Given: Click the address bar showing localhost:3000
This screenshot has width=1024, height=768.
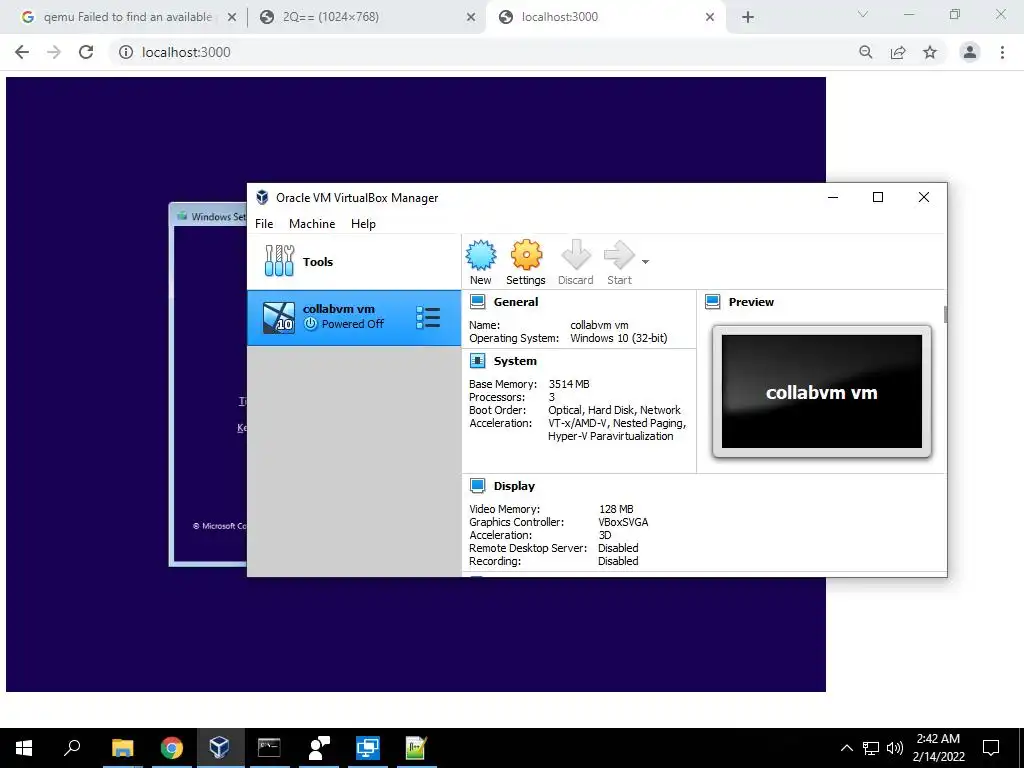Looking at the screenshot, I should pos(483,52).
